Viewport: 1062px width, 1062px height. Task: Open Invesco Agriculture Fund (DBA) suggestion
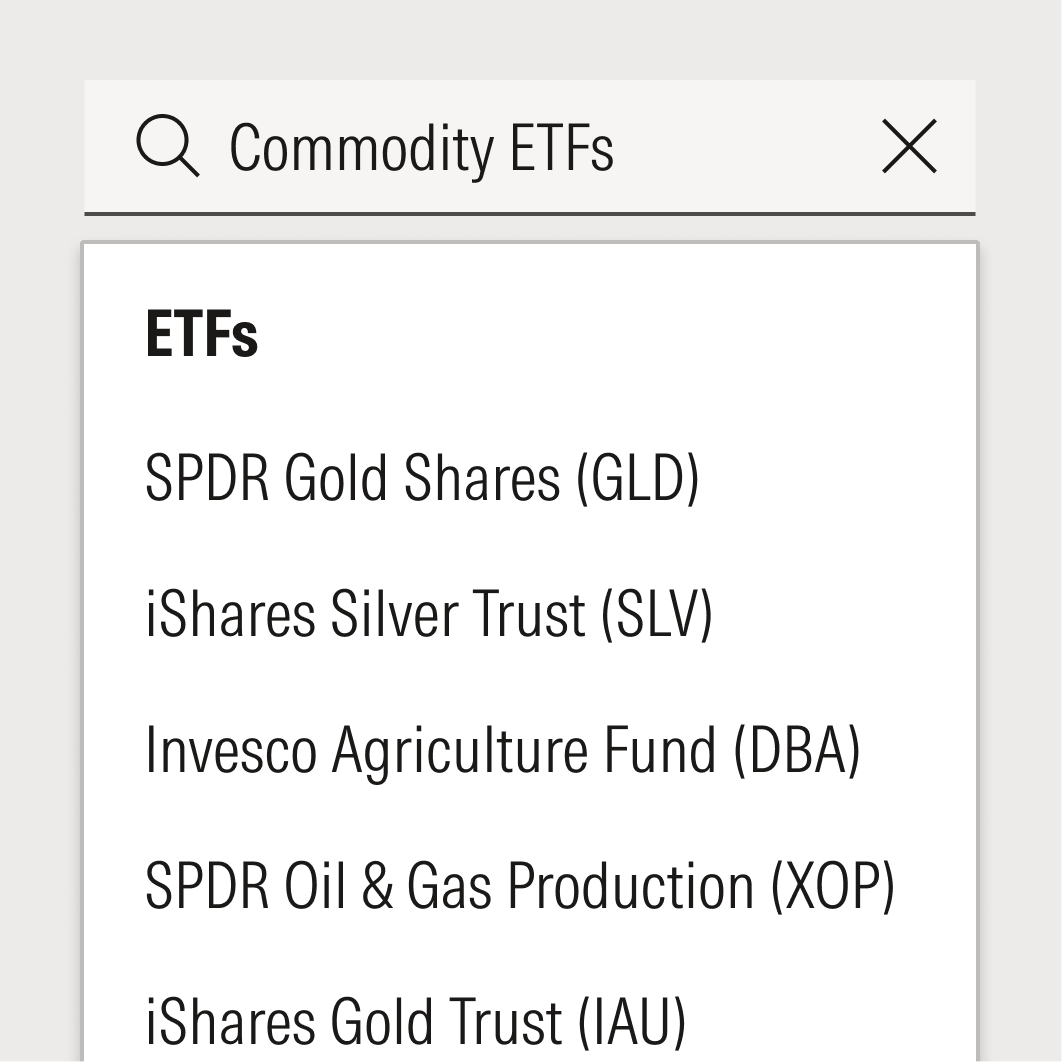click(502, 750)
